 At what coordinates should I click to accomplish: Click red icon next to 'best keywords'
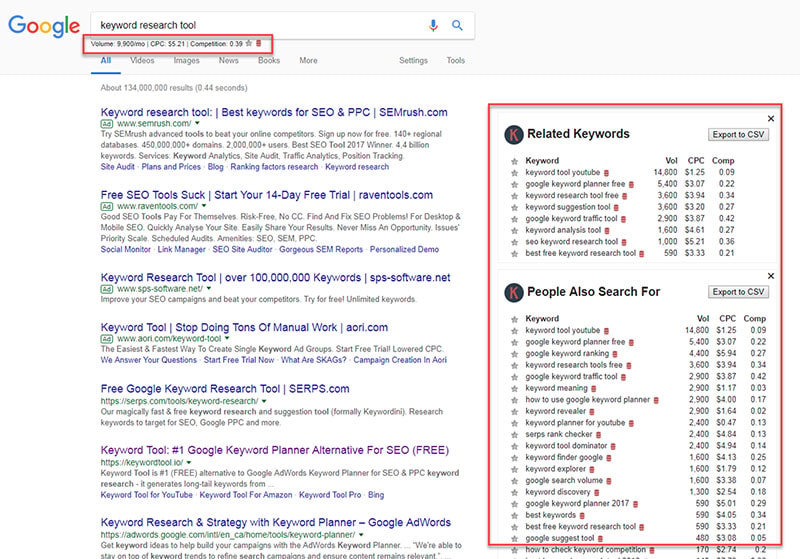[582, 516]
